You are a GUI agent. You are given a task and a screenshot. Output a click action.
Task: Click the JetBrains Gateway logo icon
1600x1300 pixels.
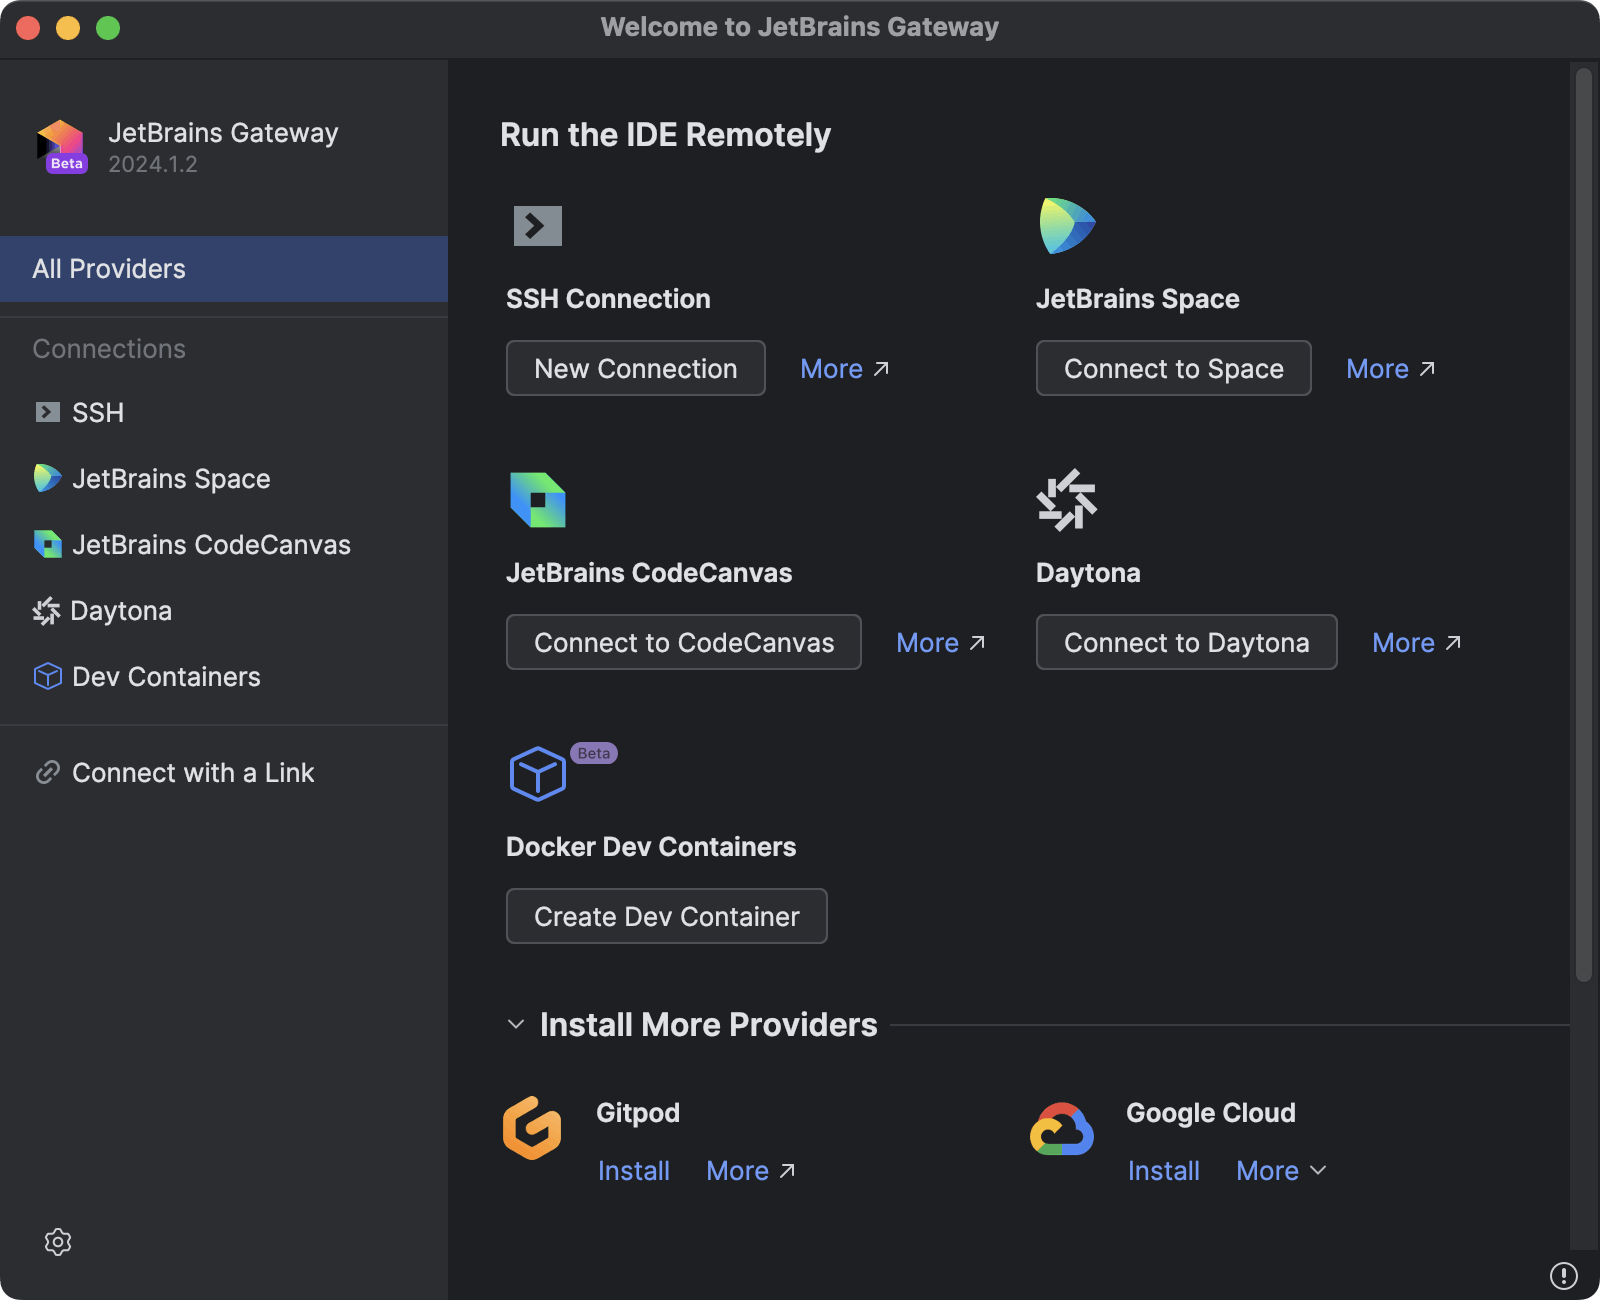click(62, 147)
